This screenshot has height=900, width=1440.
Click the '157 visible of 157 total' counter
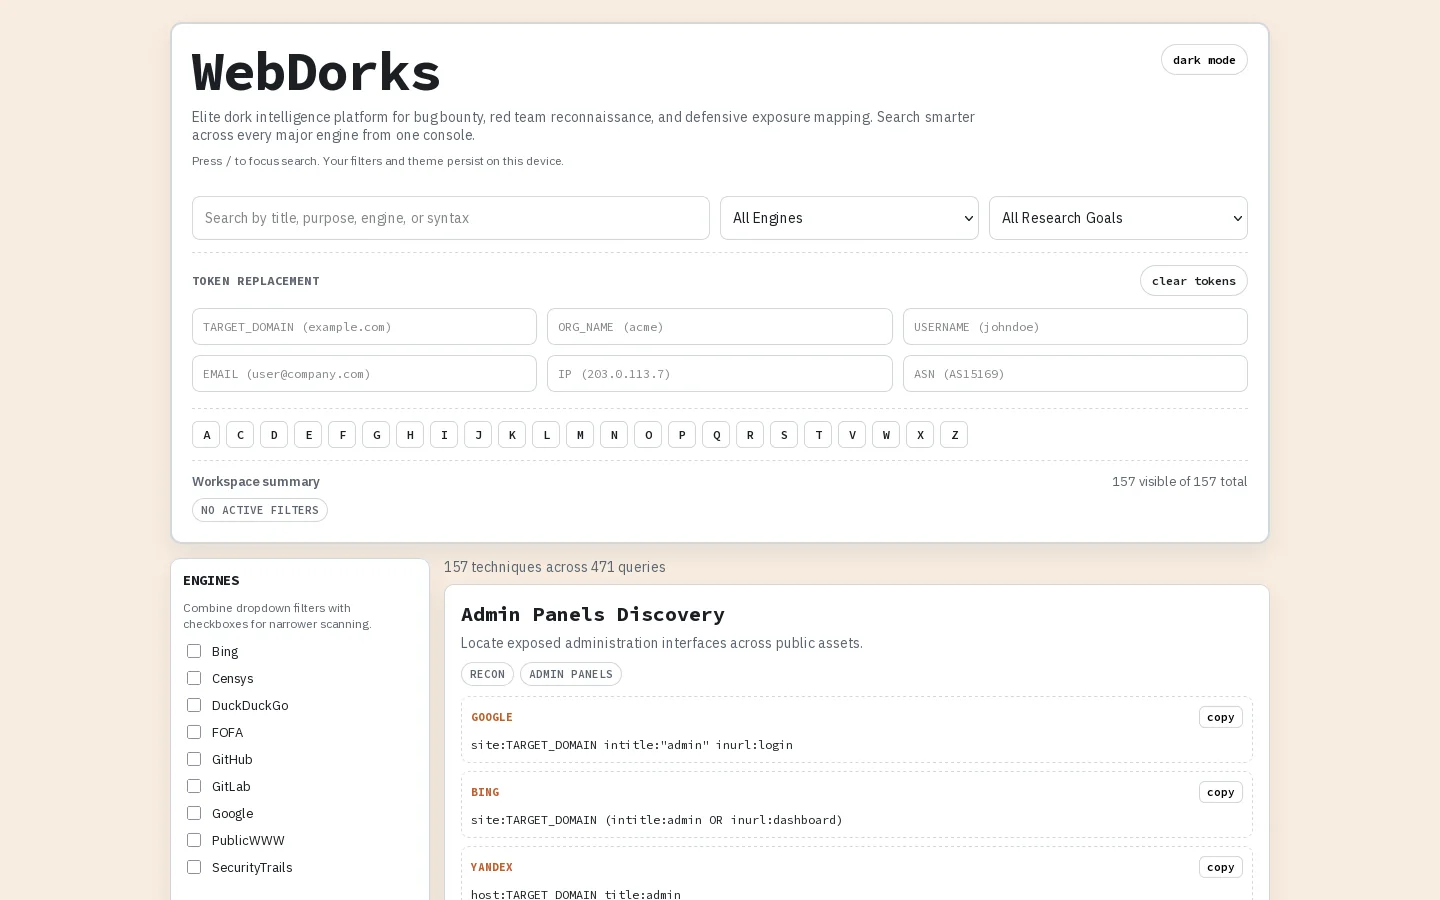1180,482
